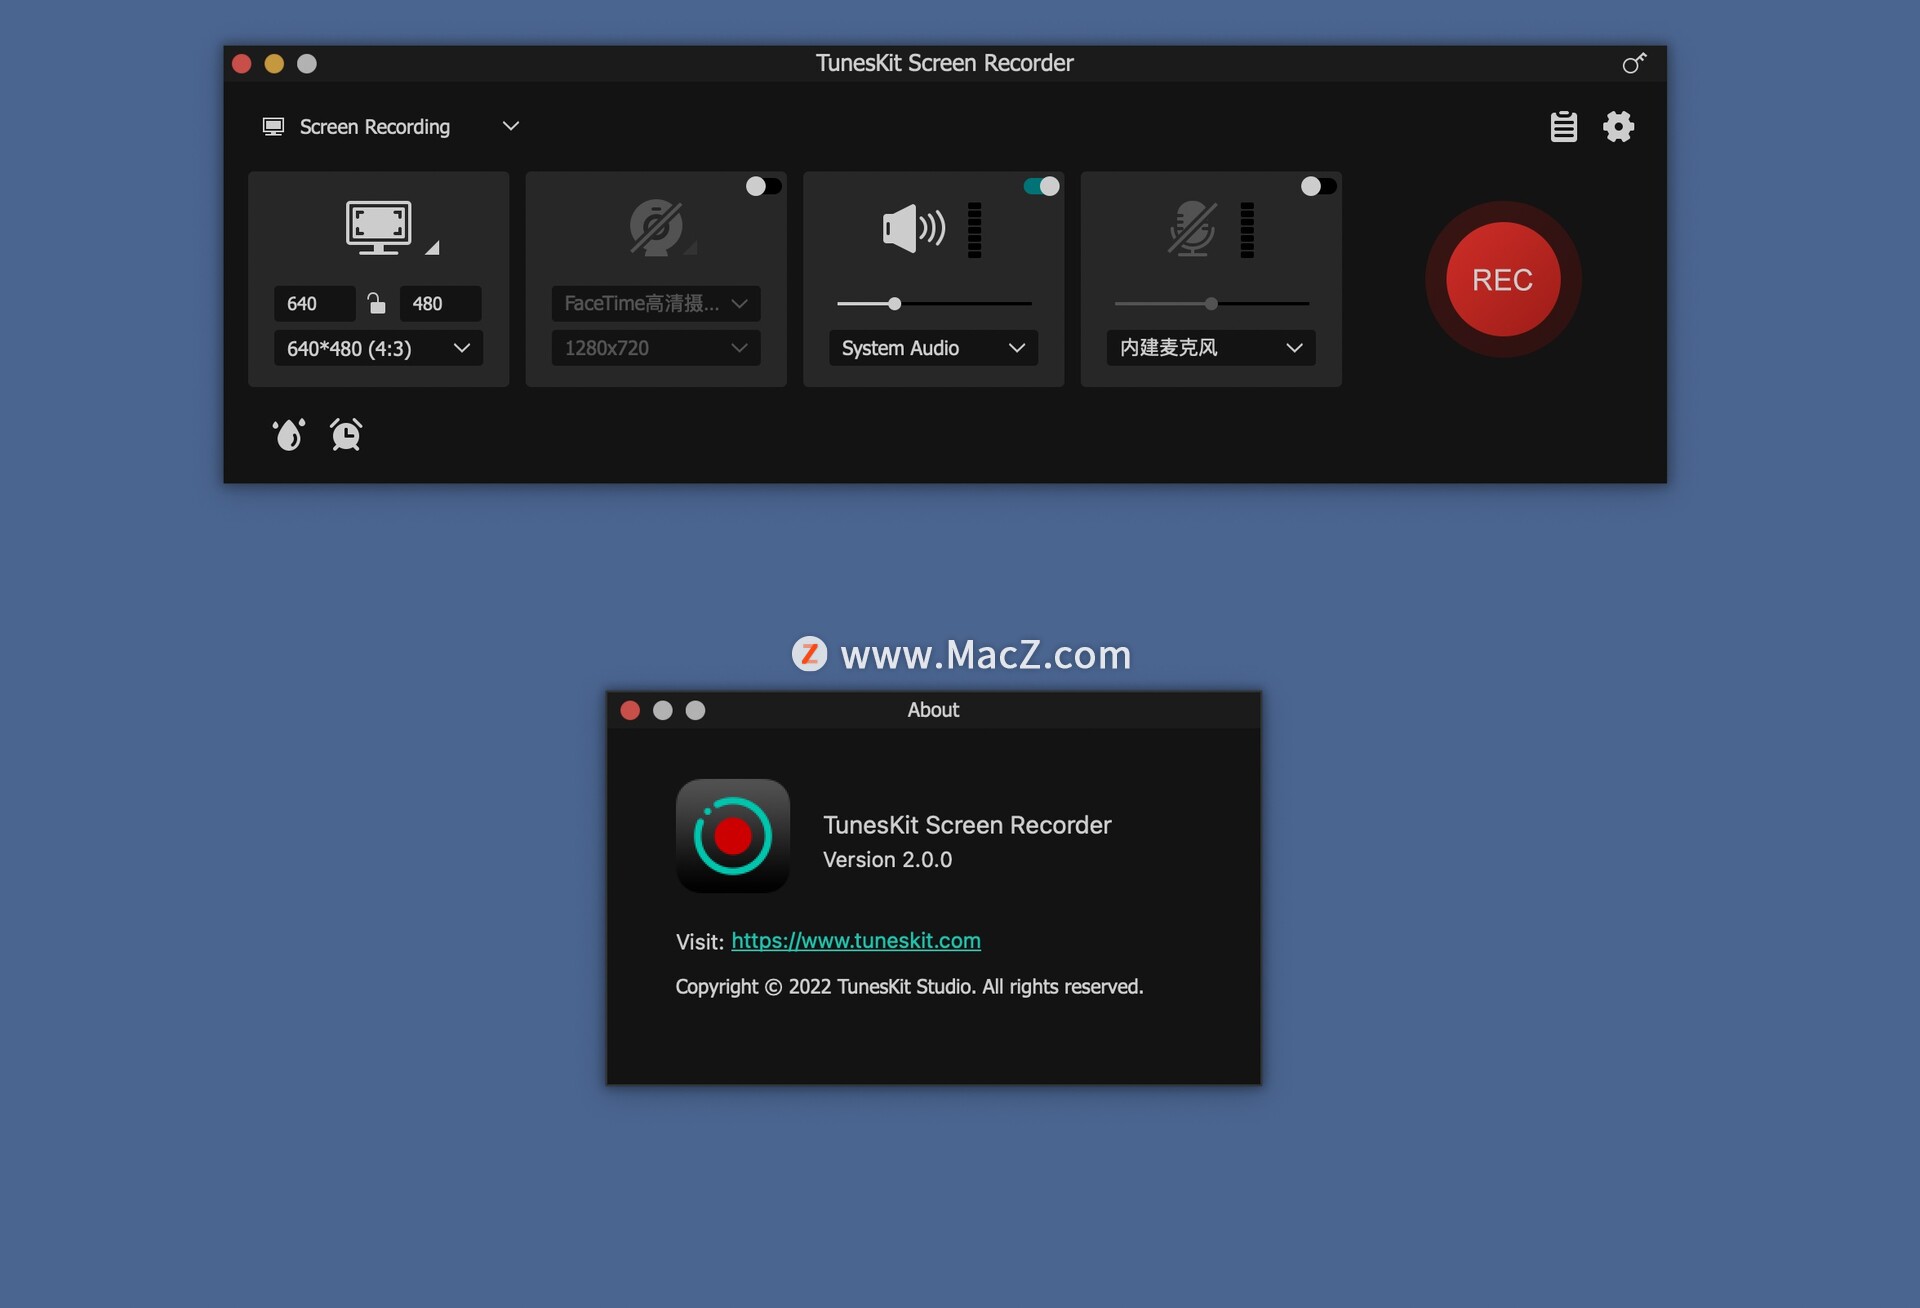Click the microphone source 内建麦克风 dropdown
The image size is (1920, 1308).
pos(1211,347)
